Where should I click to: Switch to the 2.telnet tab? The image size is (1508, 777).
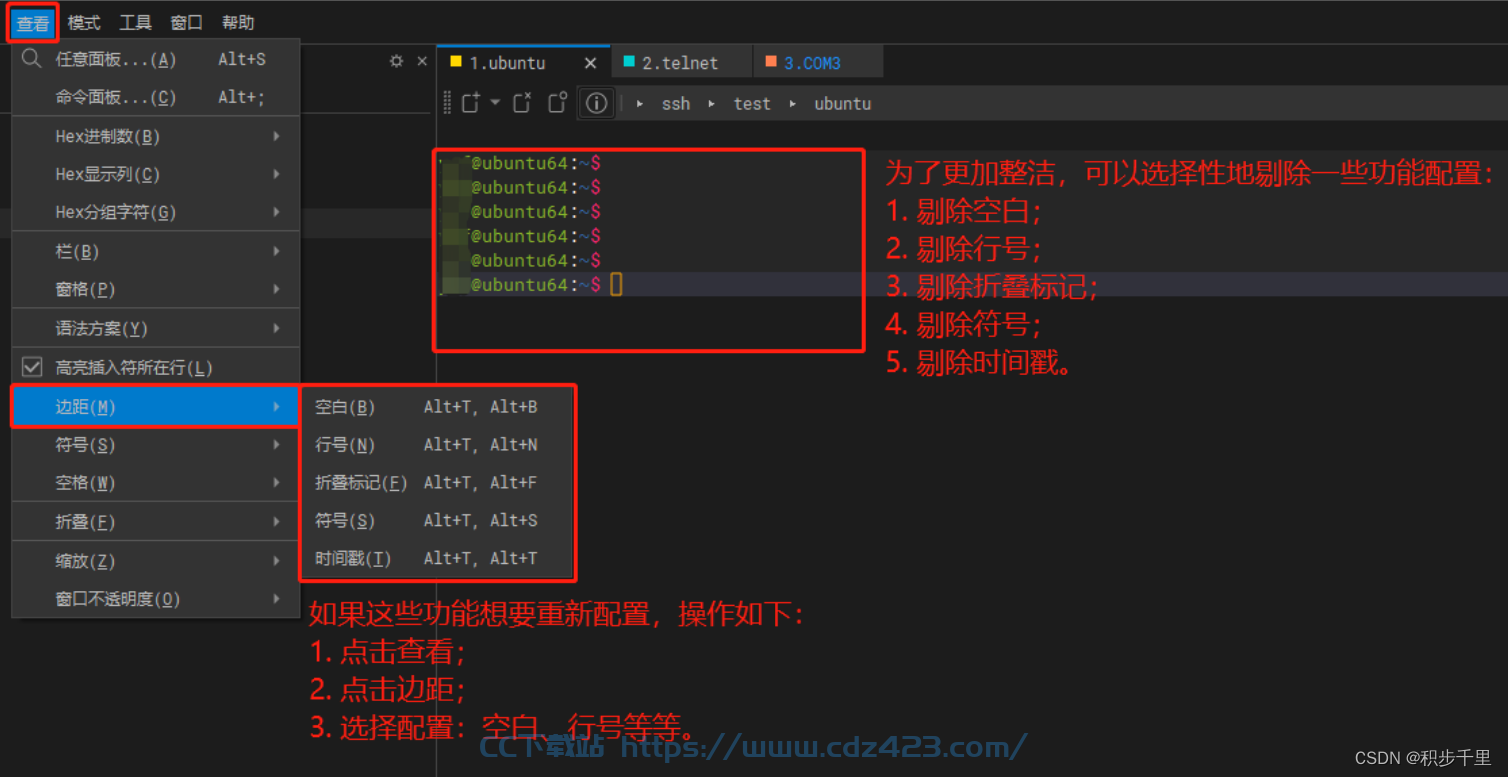(680, 62)
